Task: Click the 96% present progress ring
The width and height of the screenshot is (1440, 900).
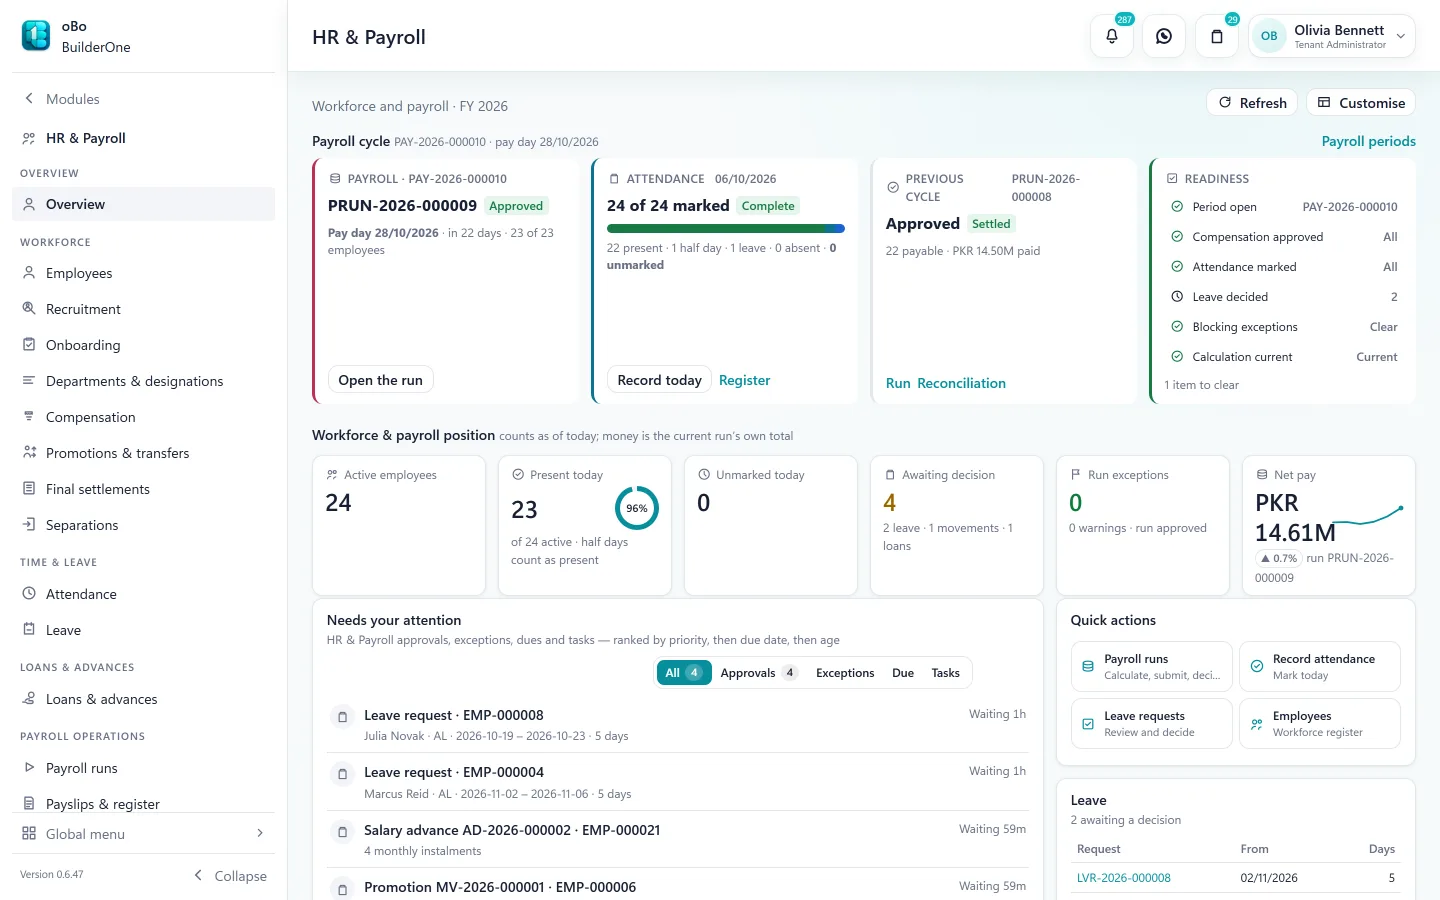Action: pos(637,508)
